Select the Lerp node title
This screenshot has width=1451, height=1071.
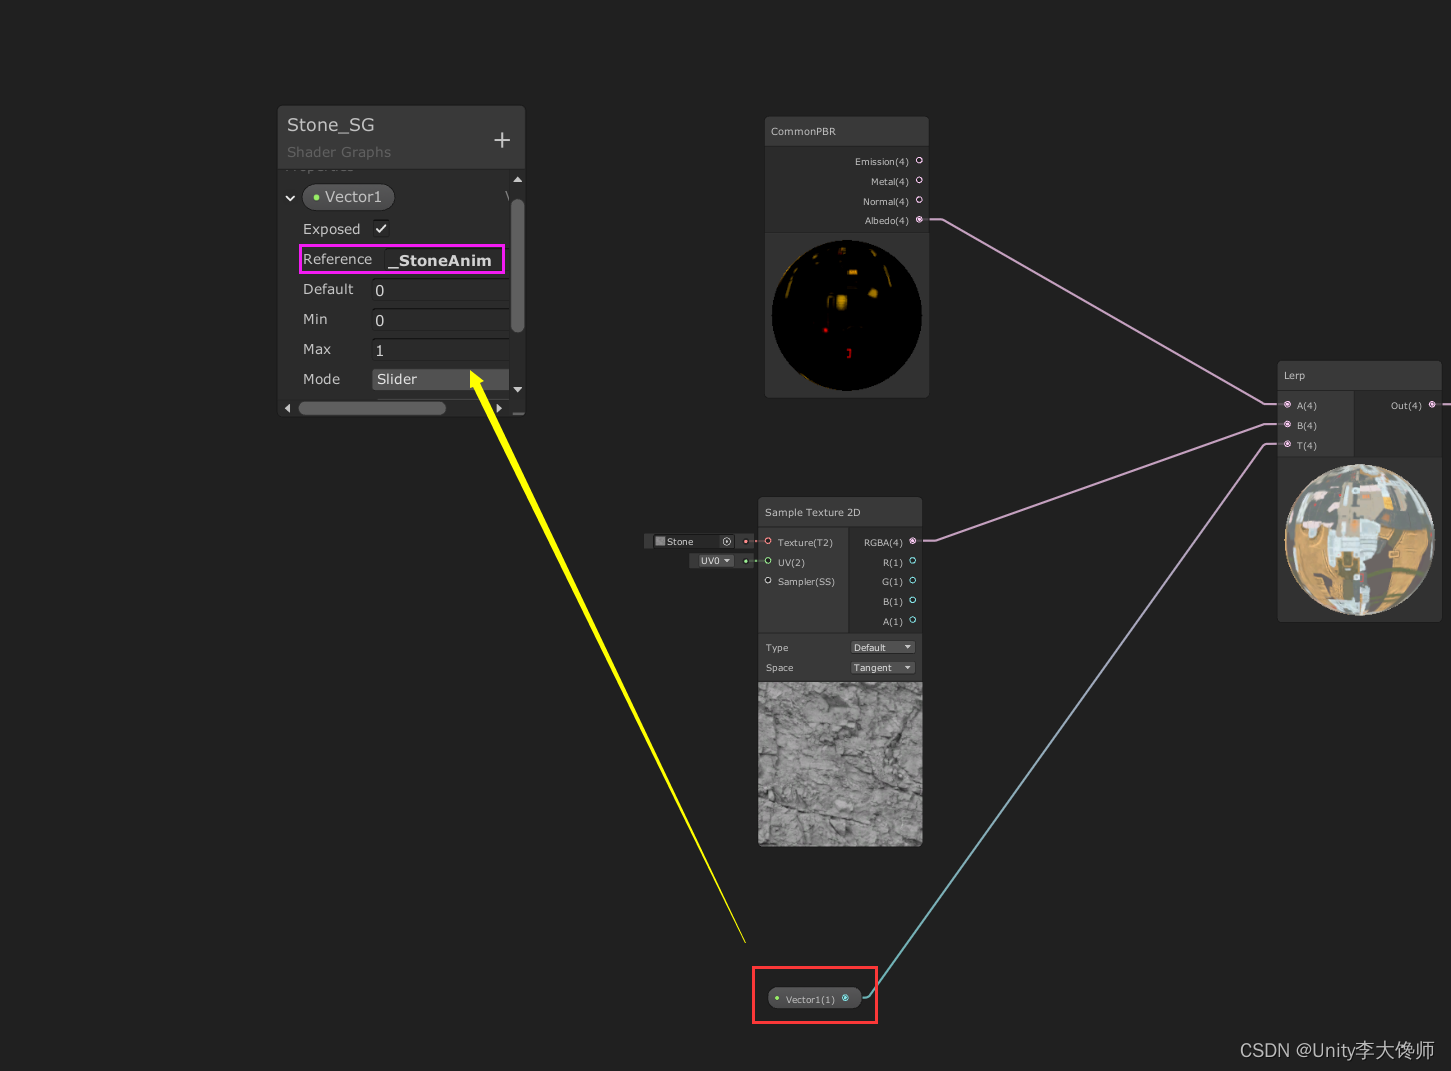click(1294, 375)
